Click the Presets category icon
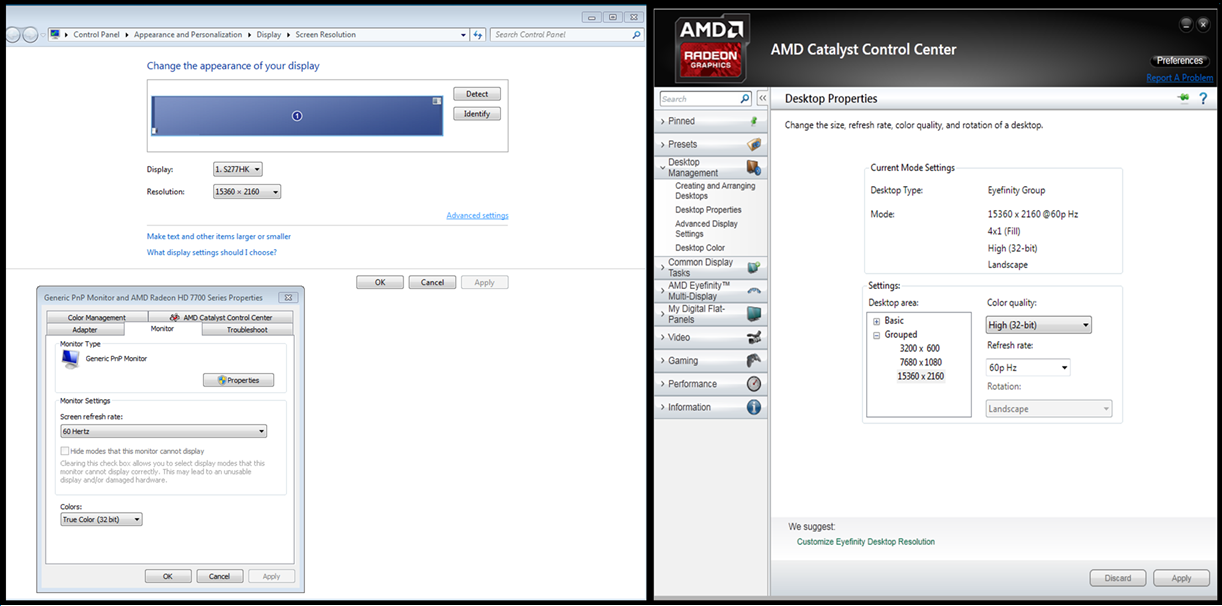Viewport: 1222px width, 606px height. pyautogui.click(x=754, y=144)
